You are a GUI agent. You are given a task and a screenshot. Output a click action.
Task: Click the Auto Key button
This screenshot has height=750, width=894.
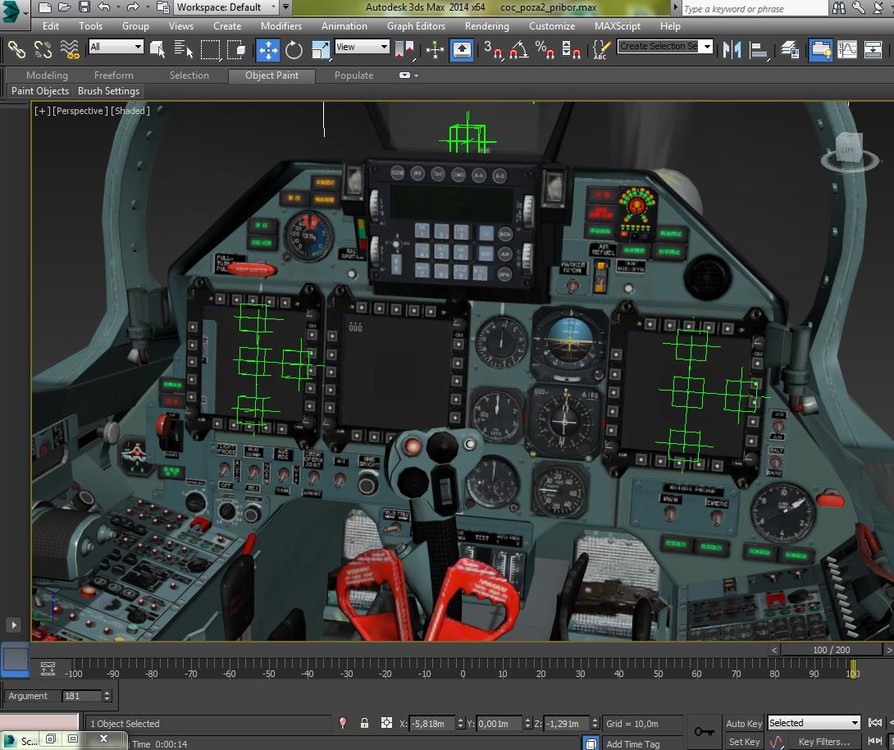pyautogui.click(x=743, y=723)
